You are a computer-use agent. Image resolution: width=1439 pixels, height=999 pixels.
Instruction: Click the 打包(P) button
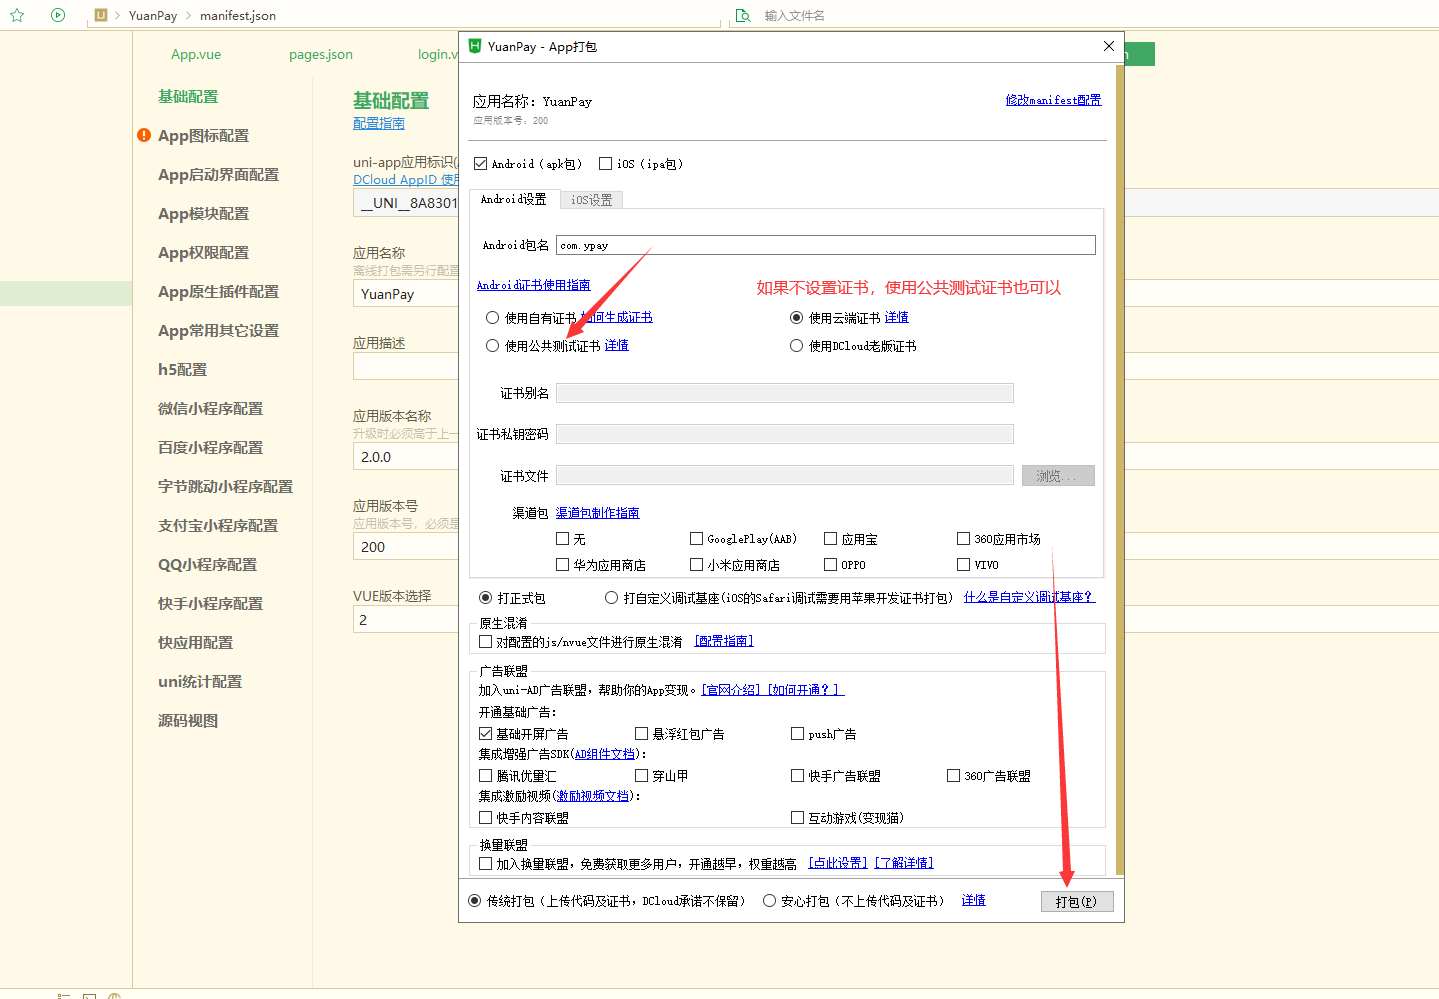click(1077, 901)
